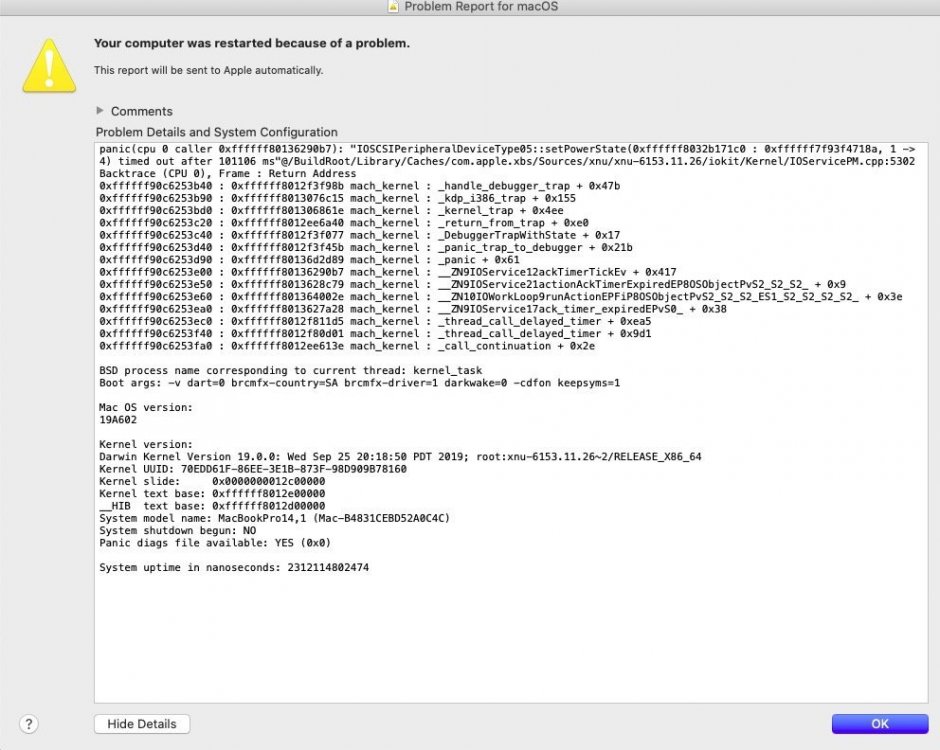Click the OK button
The height and width of the screenshot is (750, 940).
pos(879,724)
